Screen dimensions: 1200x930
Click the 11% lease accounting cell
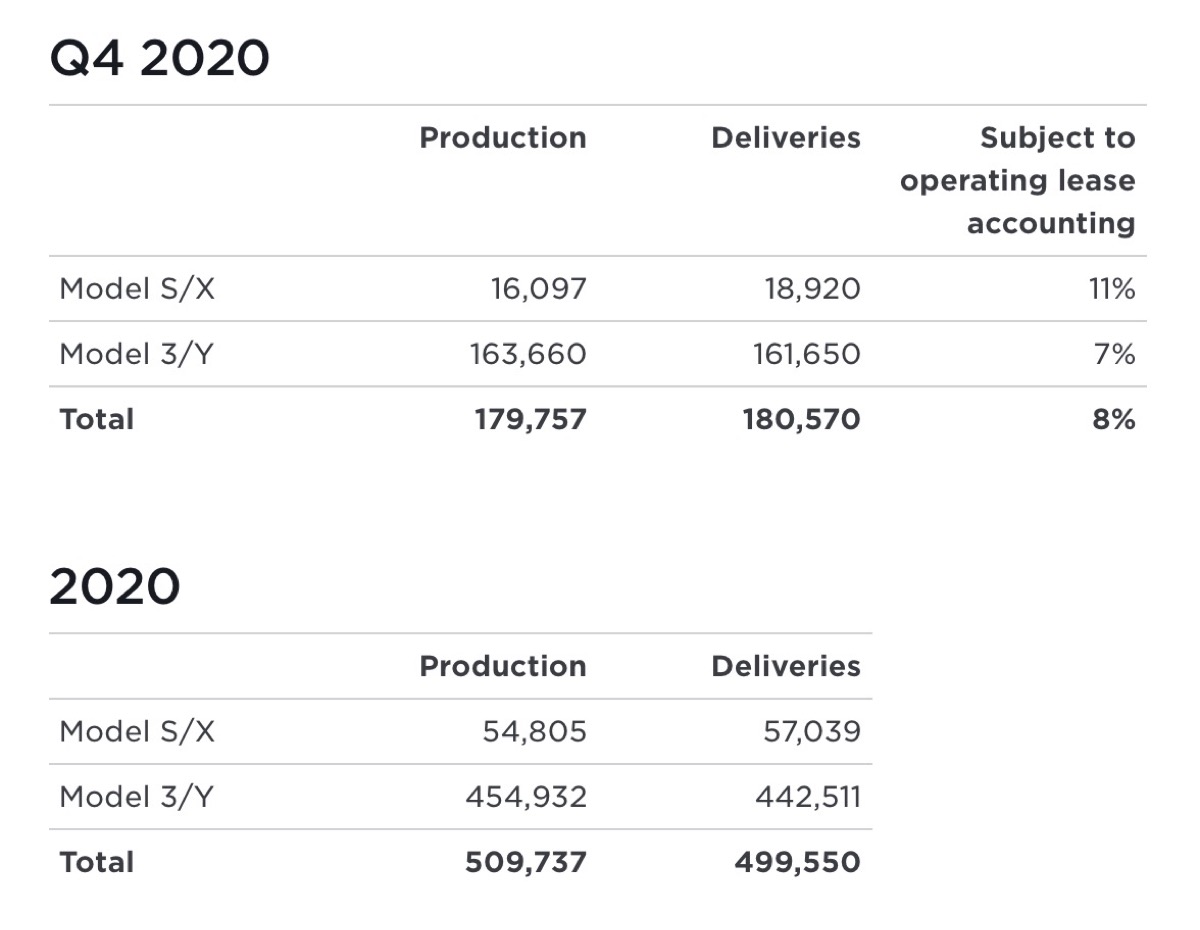[1111, 289]
